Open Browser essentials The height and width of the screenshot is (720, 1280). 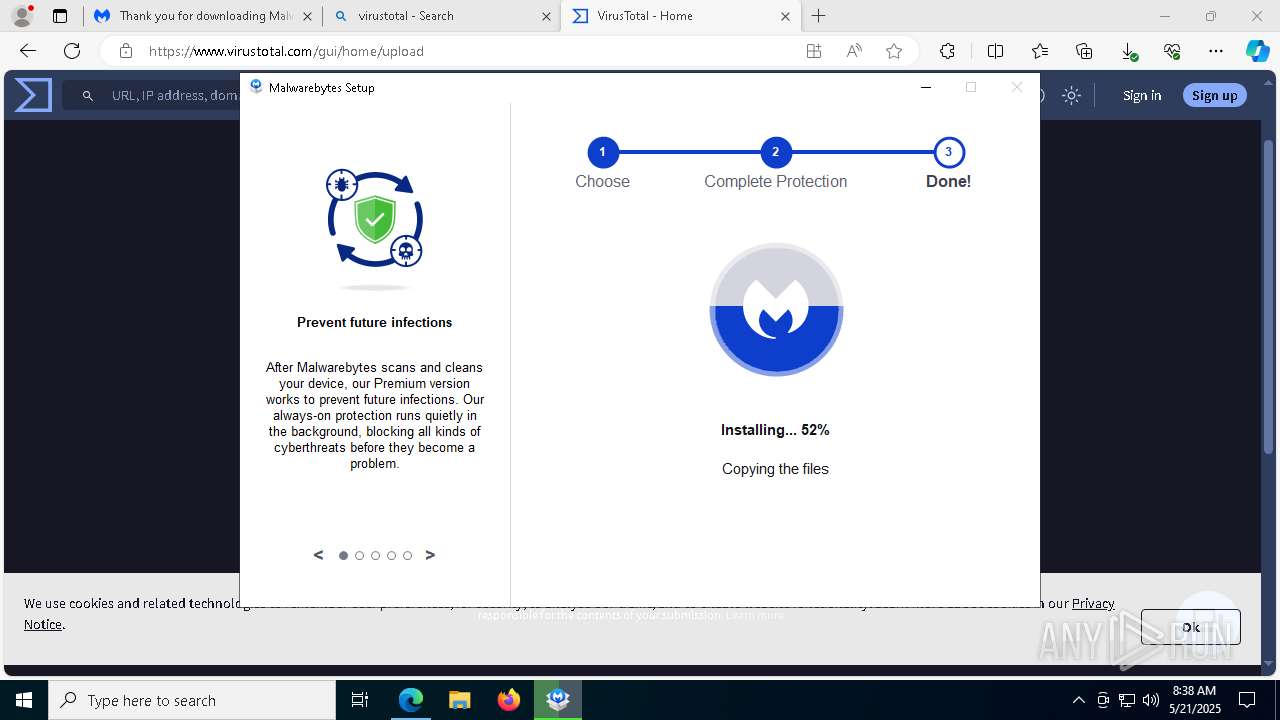coord(1172,51)
